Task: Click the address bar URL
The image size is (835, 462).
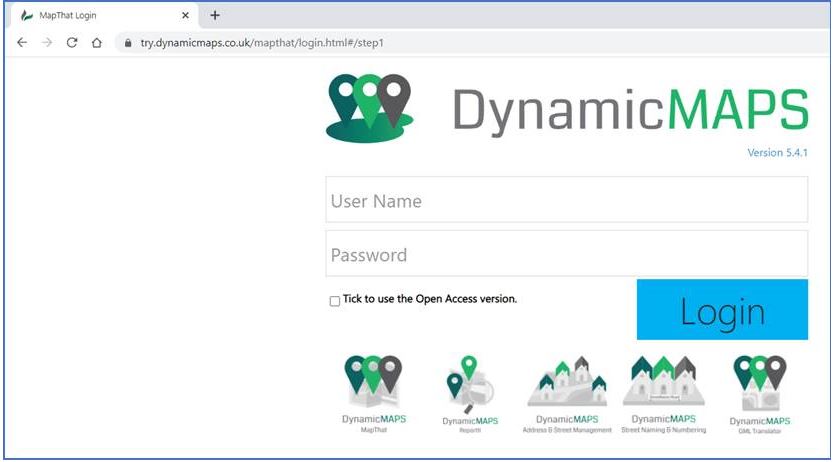Action: [262, 43]
